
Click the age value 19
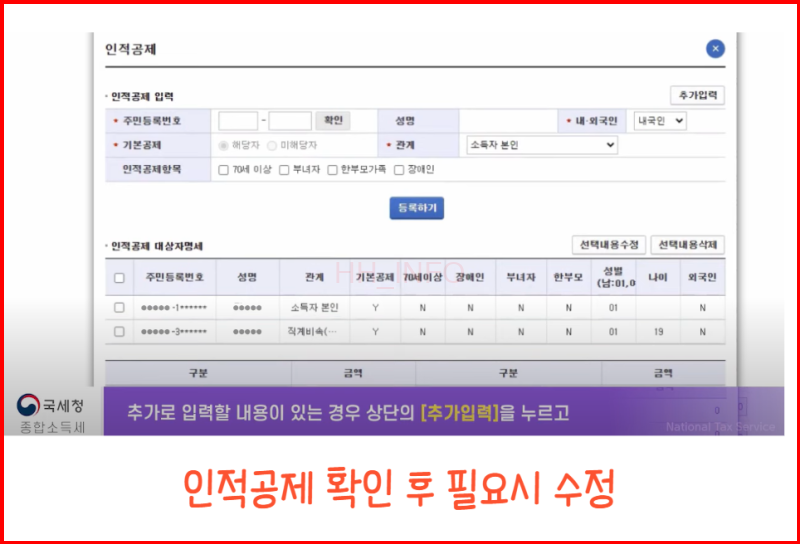point(658,332)
